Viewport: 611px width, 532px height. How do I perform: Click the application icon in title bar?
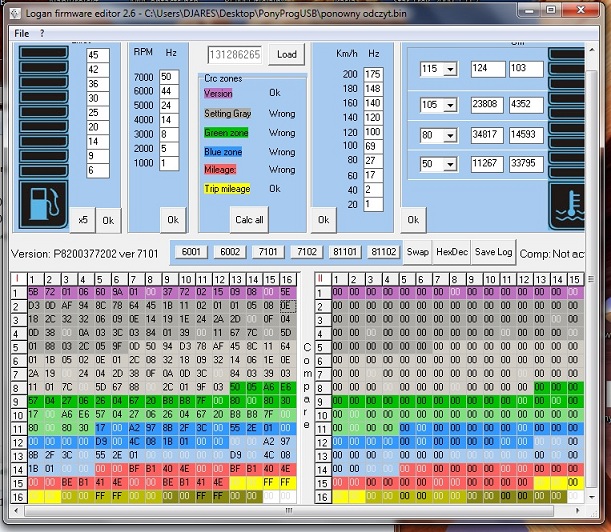pyautogui.click(x=16, y=13)
